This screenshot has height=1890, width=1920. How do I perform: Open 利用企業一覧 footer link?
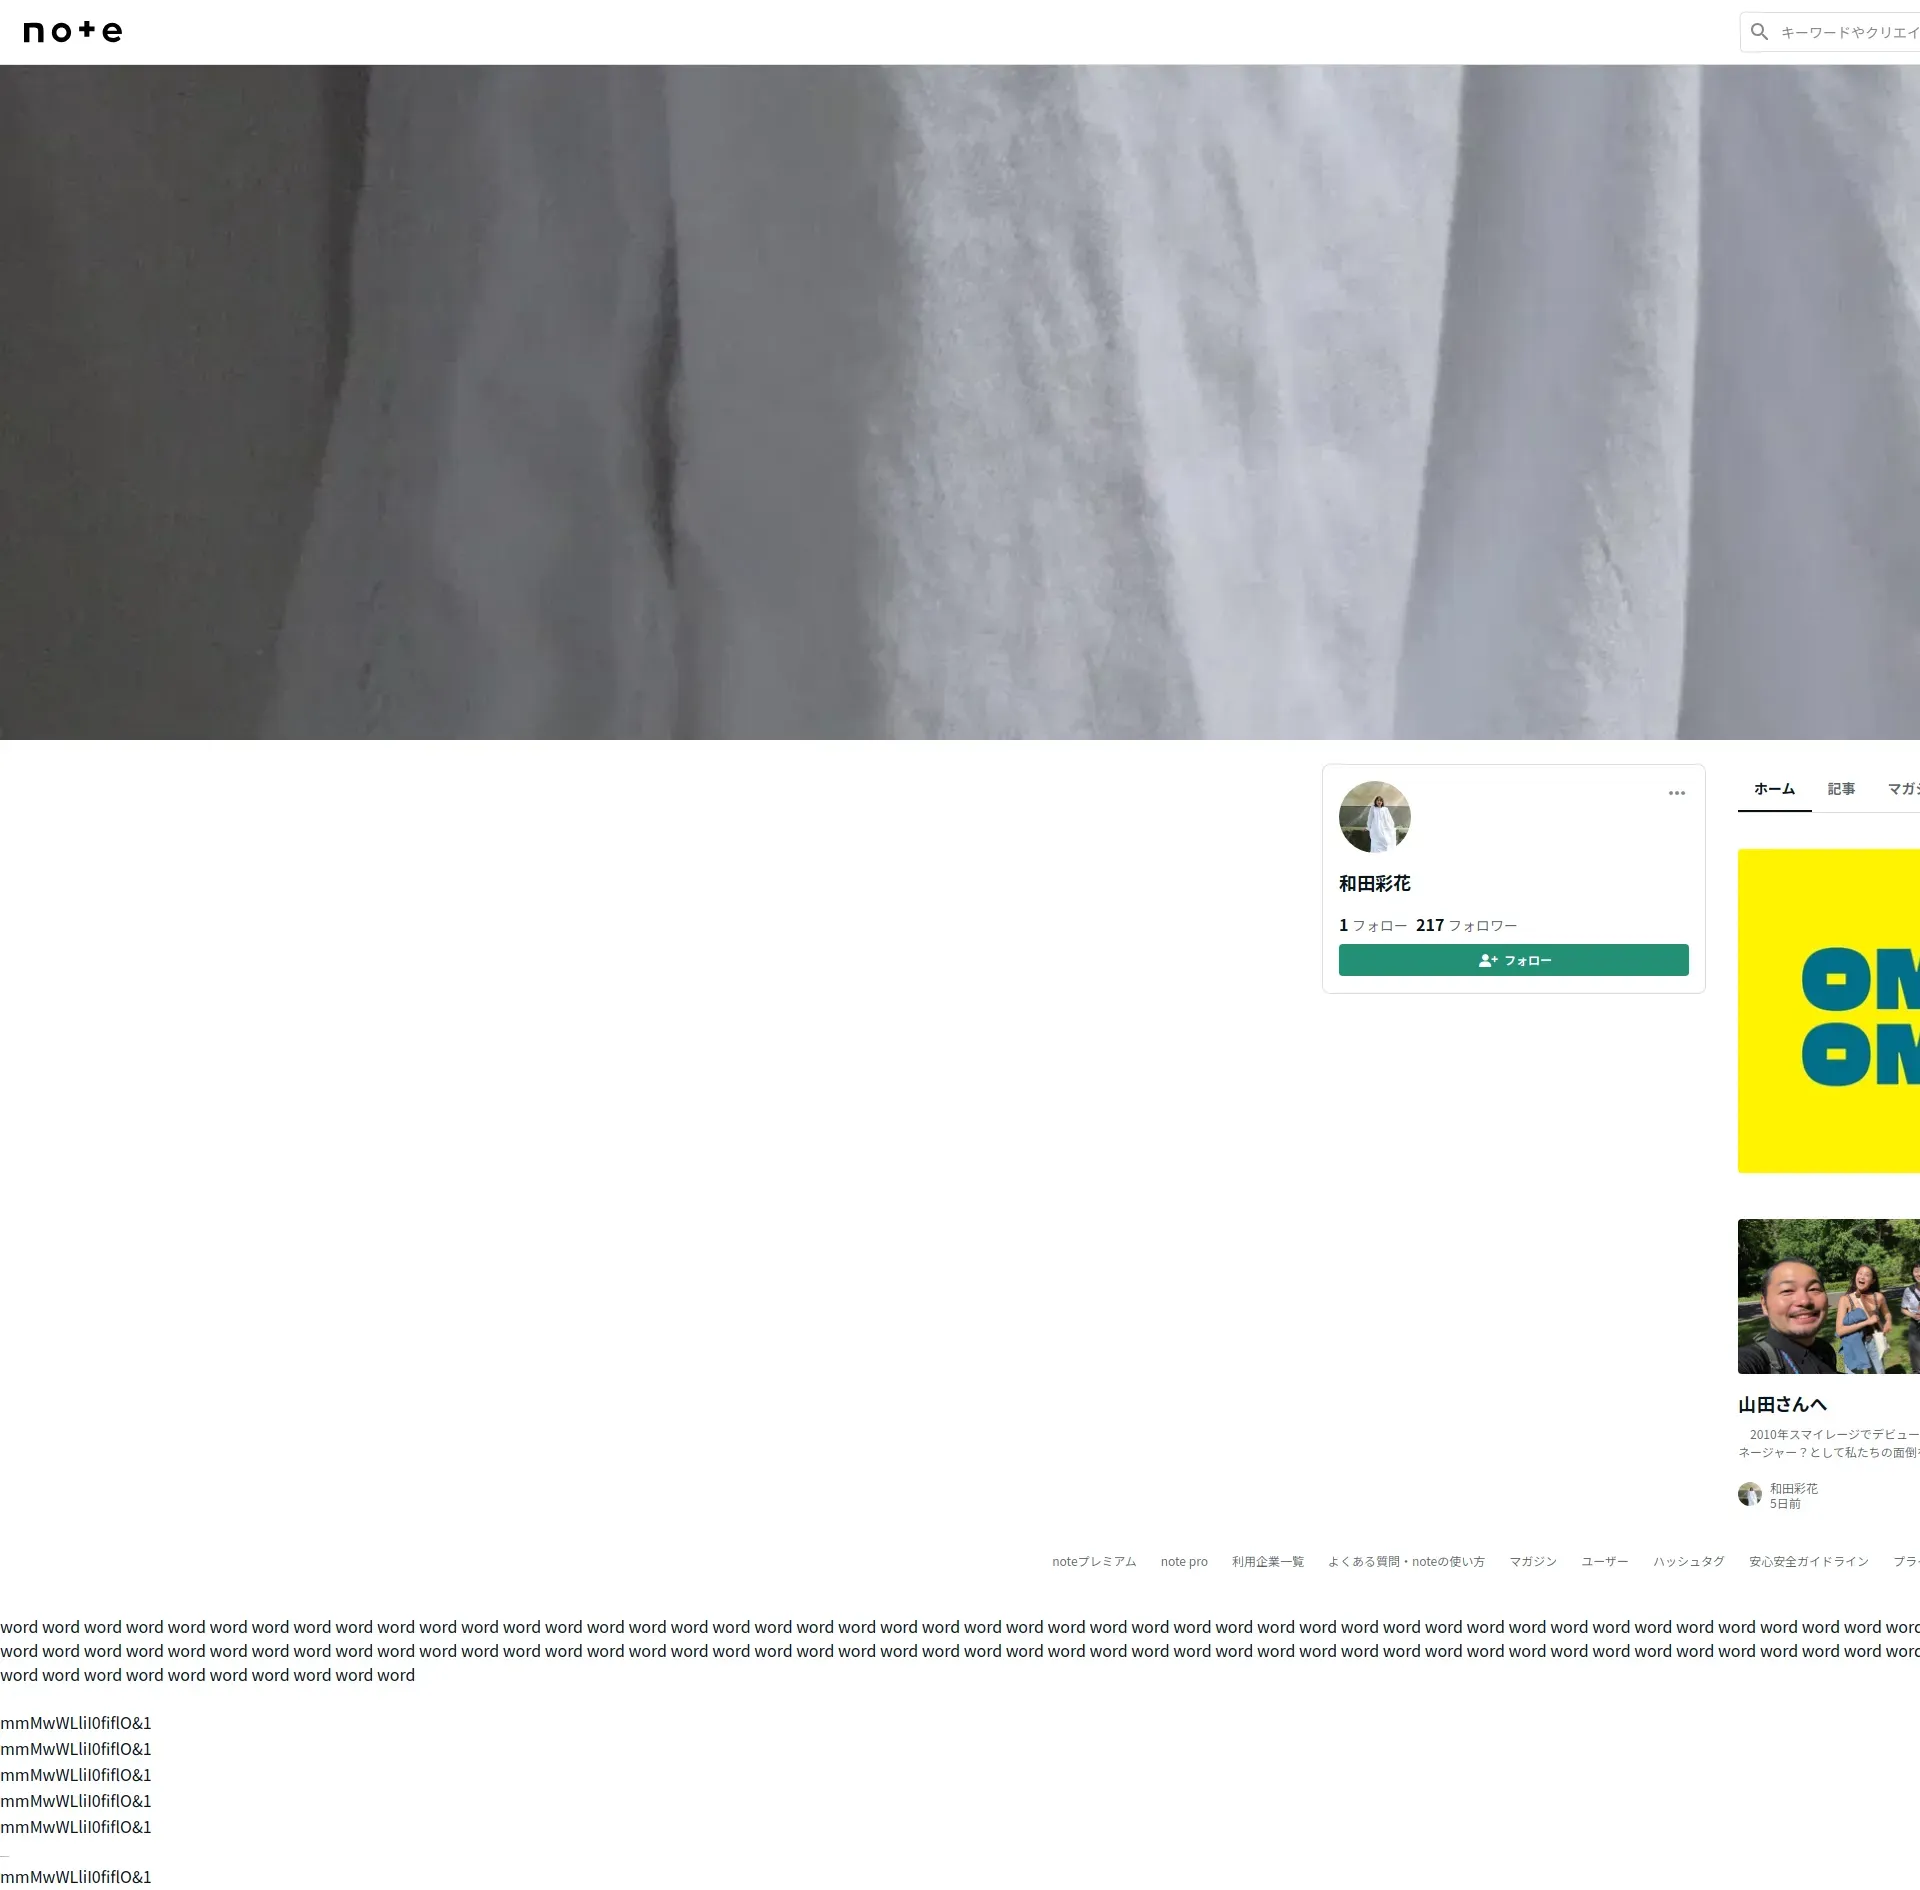point(1267,1561)
